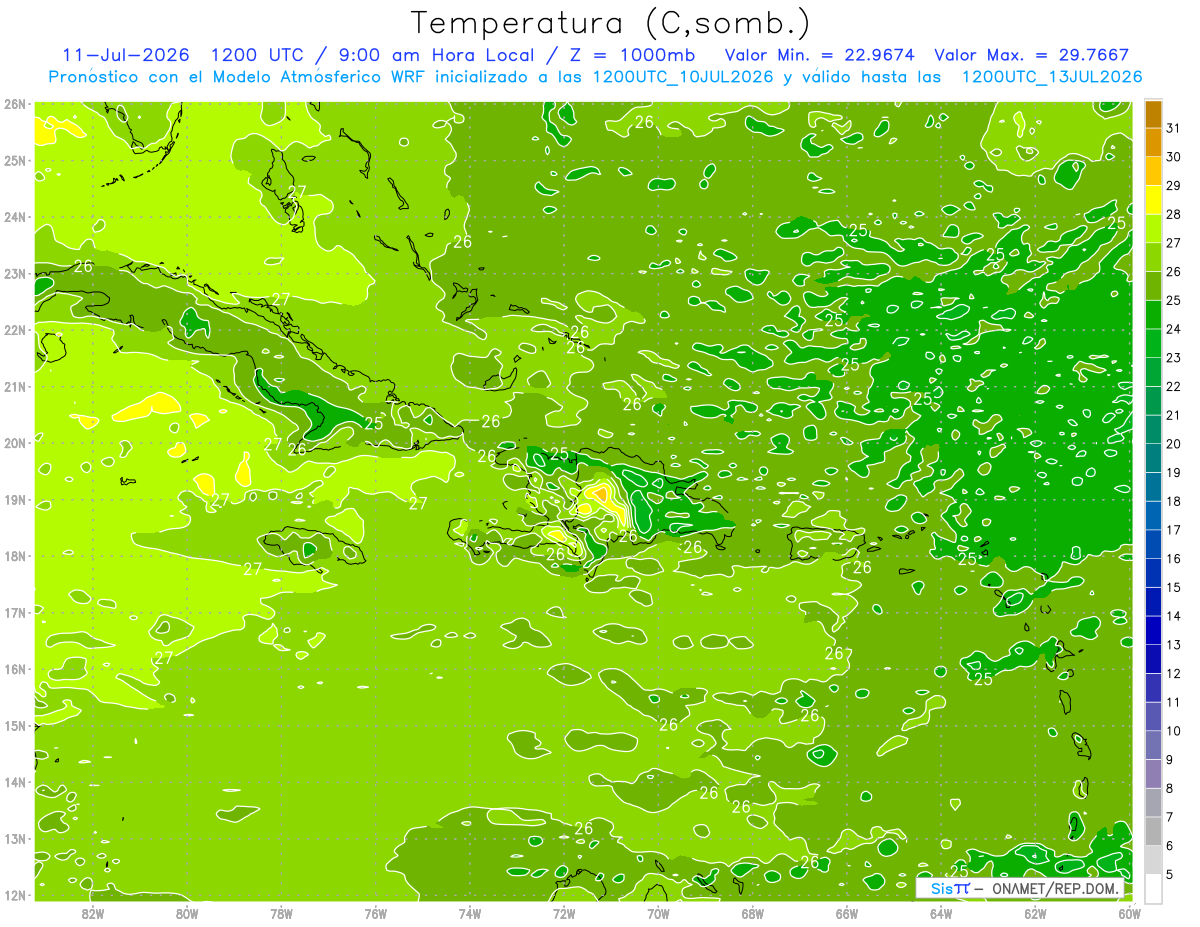
Task: Click the 'Z = 1000mb' level text
Action: 632,55
